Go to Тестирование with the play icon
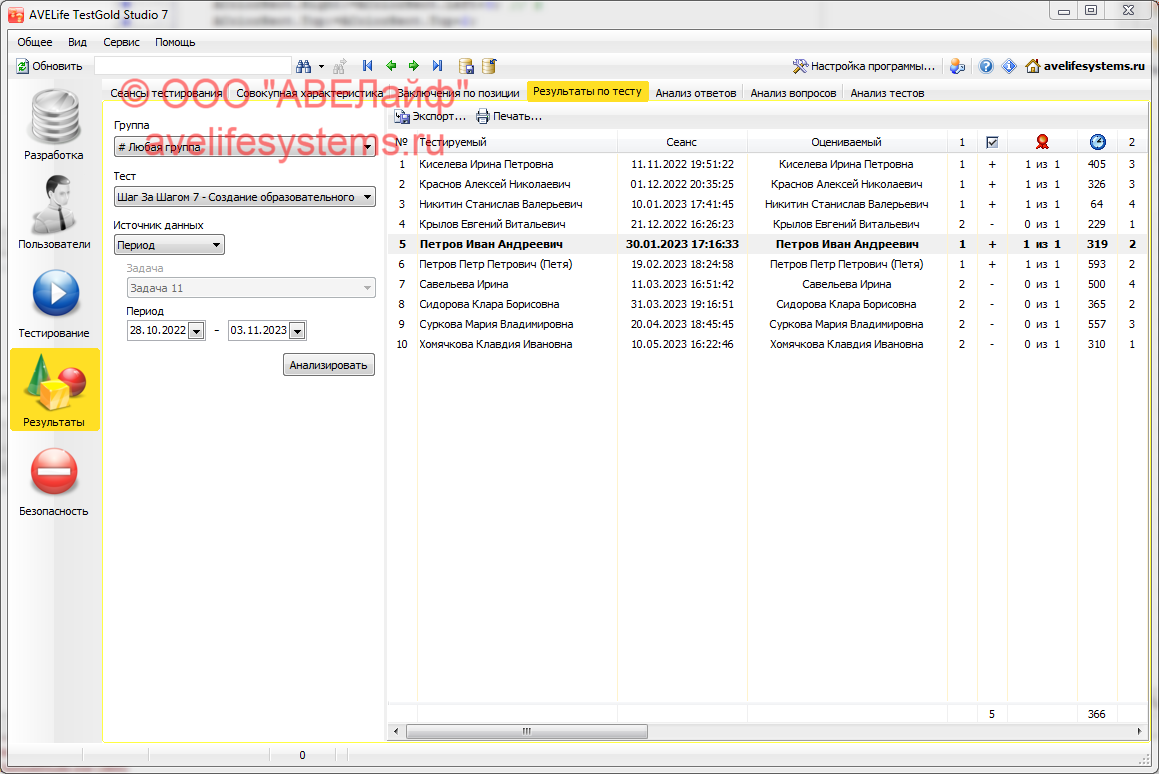Screen dimensions: 1159x774 click(54, 302)
